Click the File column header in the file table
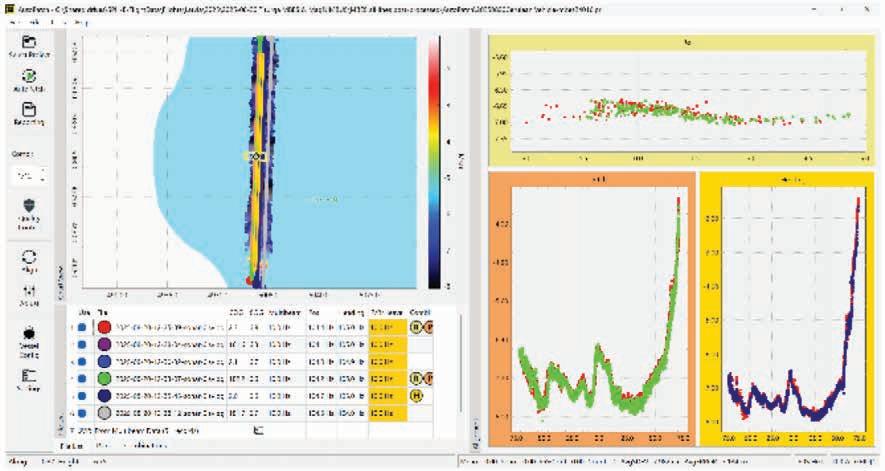 [x=102, y=312]
